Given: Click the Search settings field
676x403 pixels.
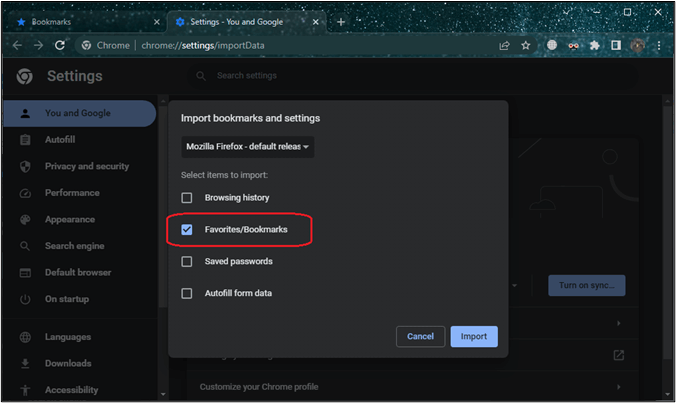Looking at the screenshot, I should 300,76.
